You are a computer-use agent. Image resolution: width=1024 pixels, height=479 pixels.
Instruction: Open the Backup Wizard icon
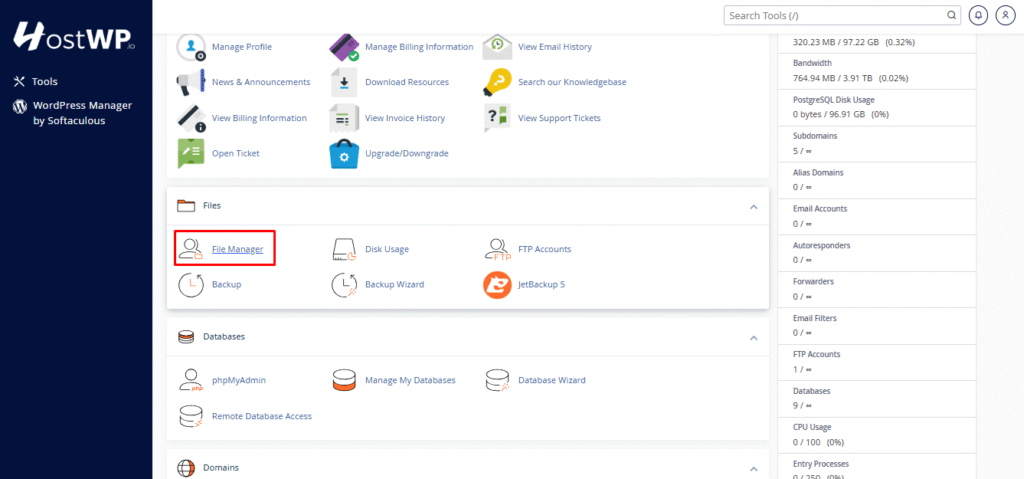[344, 284]
